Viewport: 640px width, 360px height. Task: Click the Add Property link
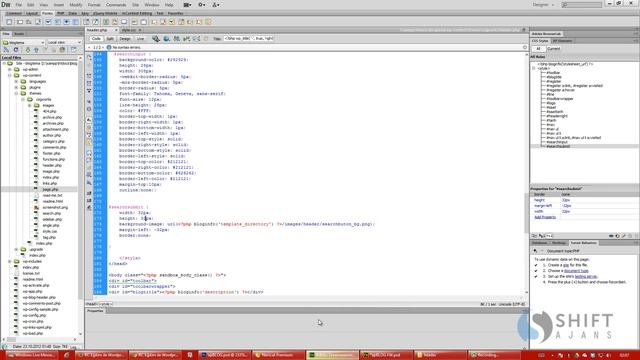[545, 217]
